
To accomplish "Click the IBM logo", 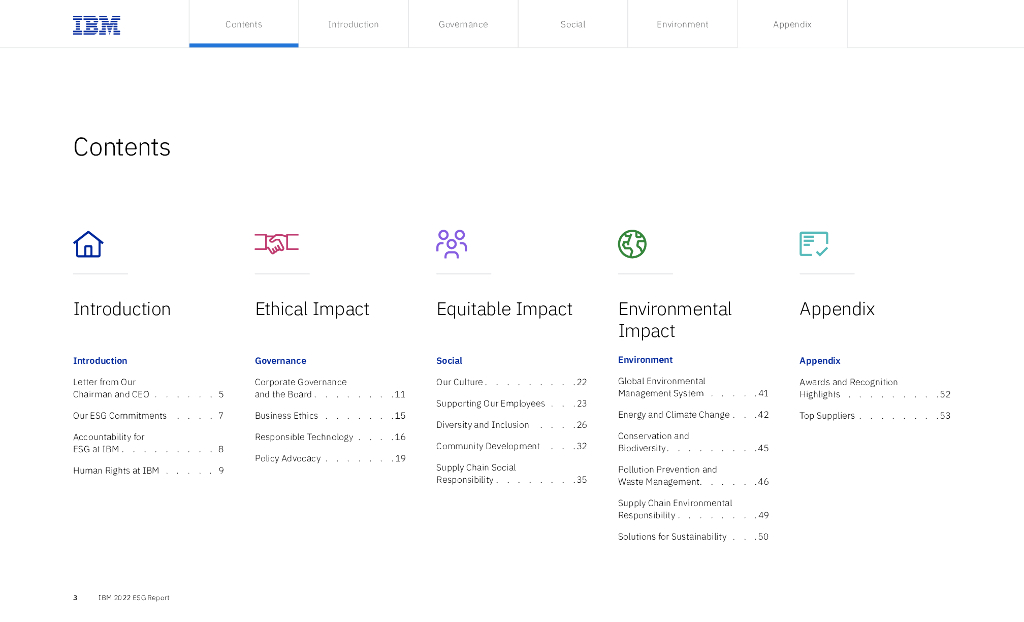I will [96, 25].
